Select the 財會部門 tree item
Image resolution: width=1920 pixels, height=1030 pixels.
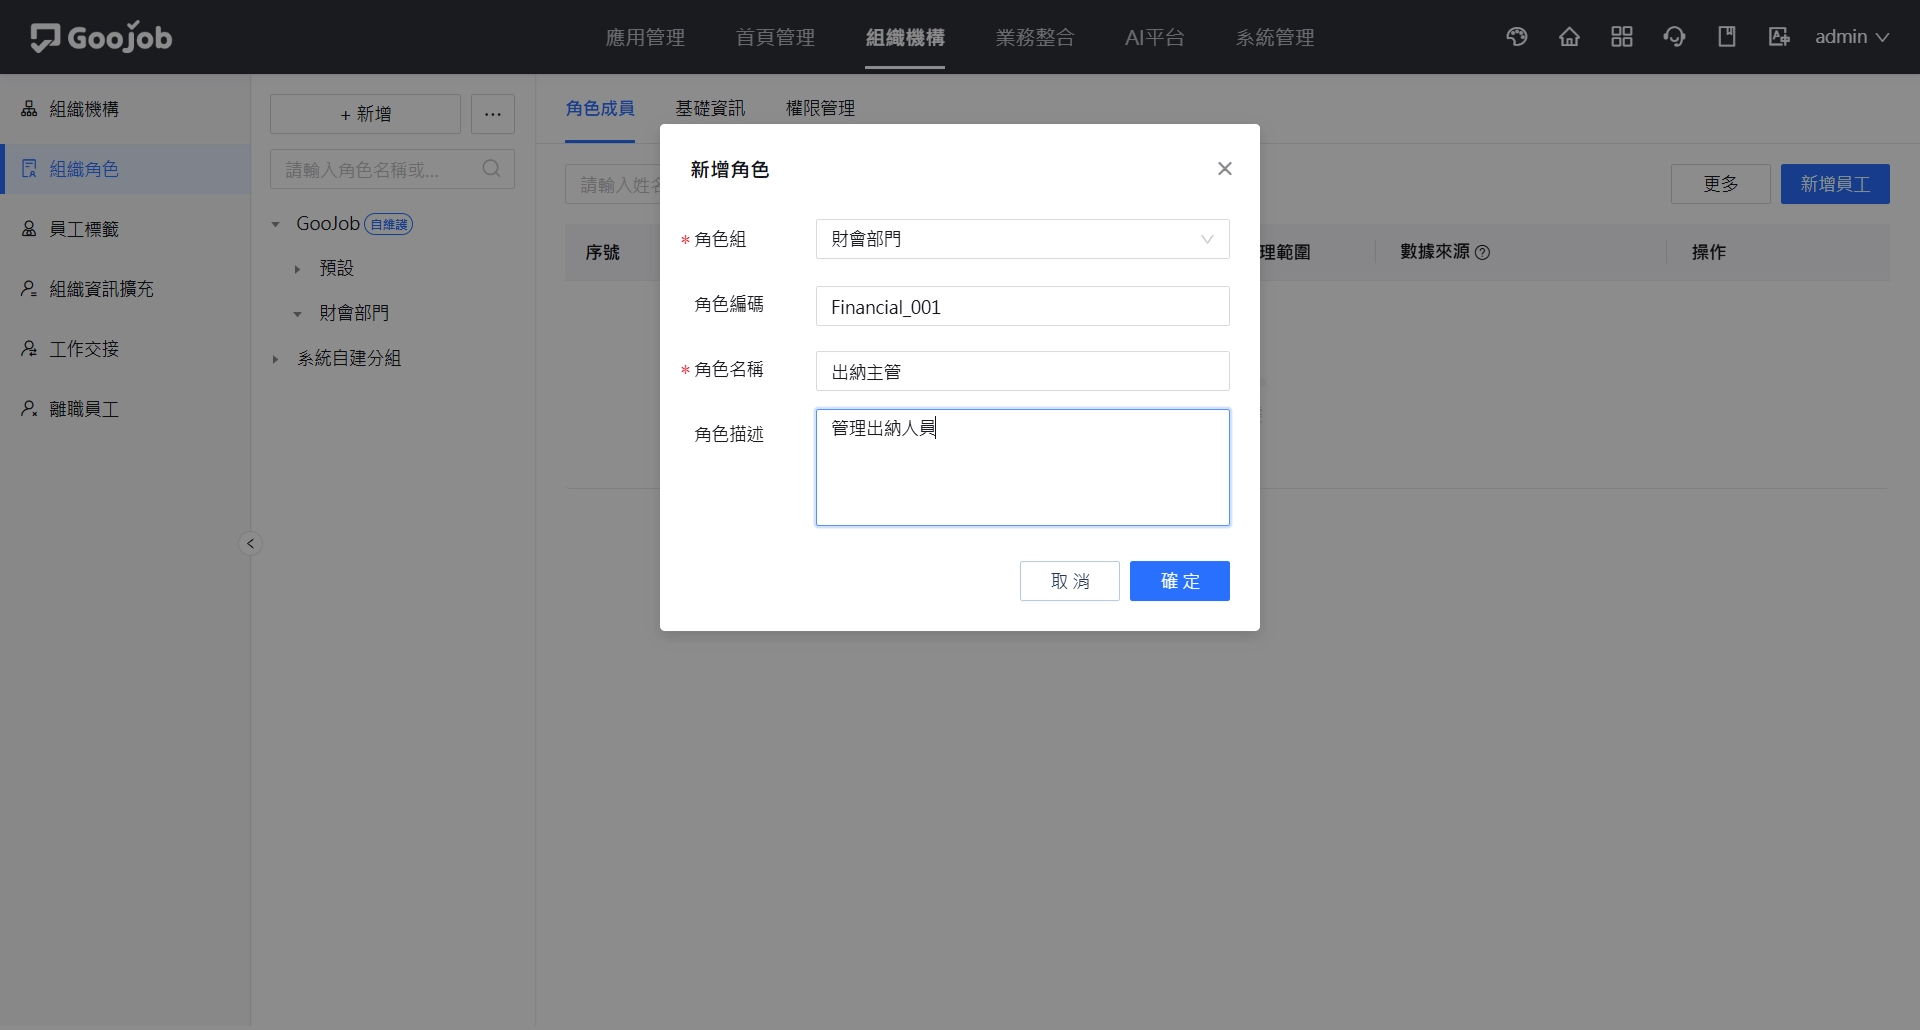point(354,313)
